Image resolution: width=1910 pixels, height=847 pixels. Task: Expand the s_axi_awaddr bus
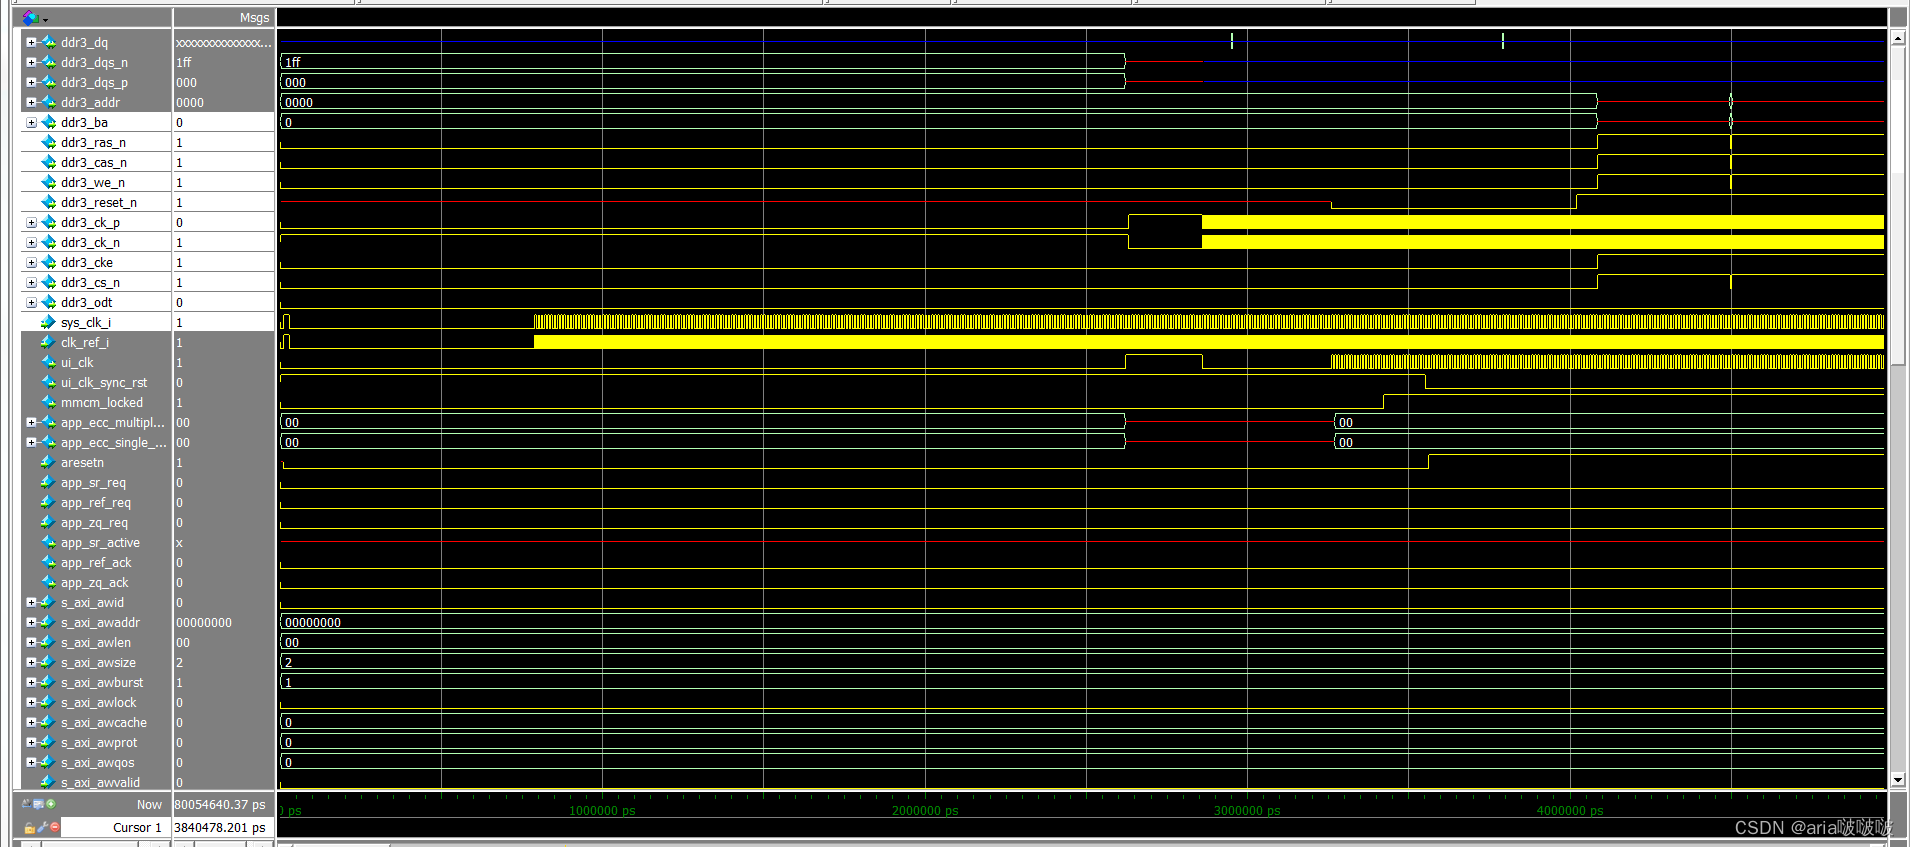[x=31, y=622]
